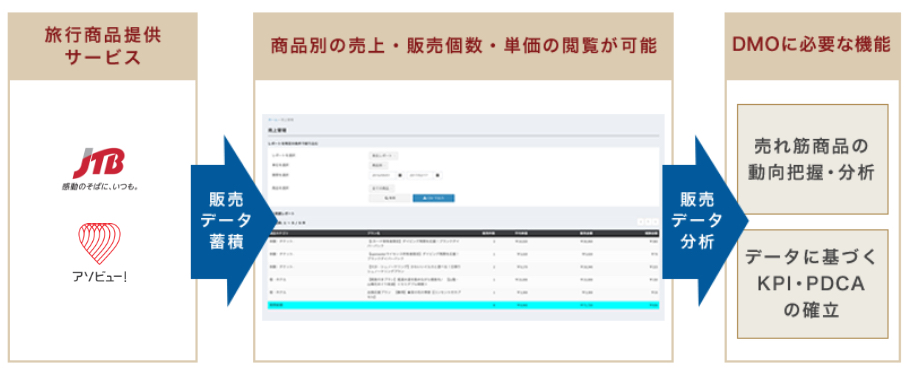Image resolution: width=910 pixels, height=383 pixels.
Task: Click the dark table header row
Action: (463, 233)
